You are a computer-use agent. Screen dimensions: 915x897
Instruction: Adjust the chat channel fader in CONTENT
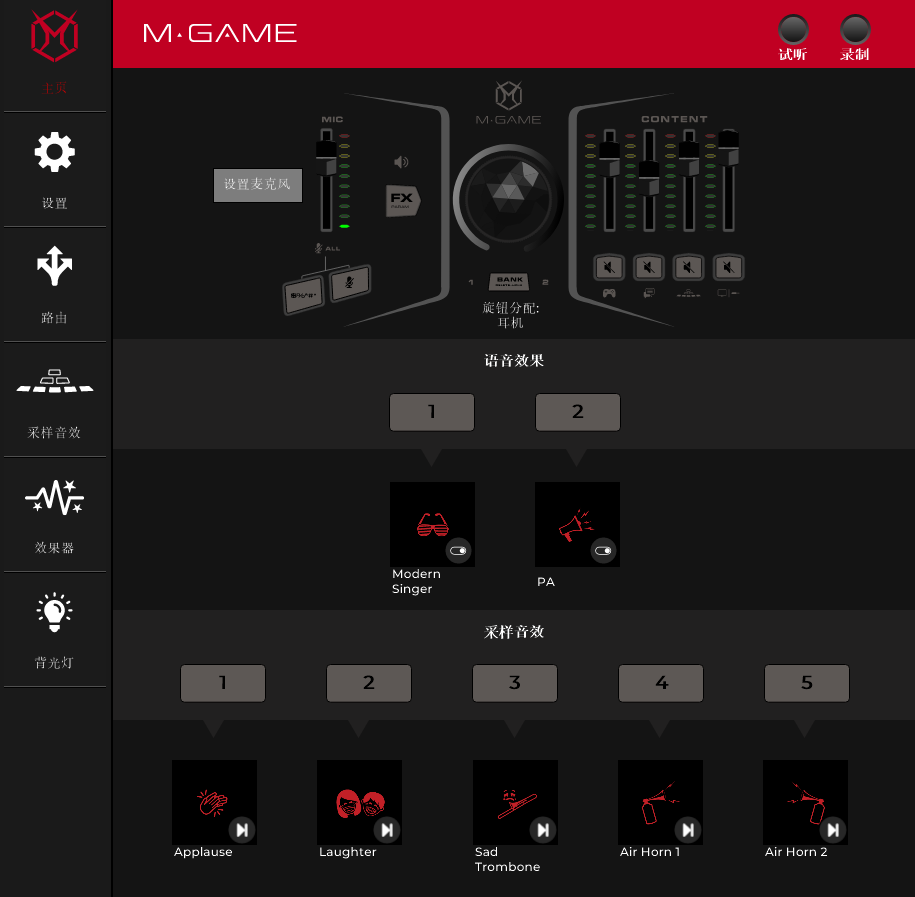(649, 177)
